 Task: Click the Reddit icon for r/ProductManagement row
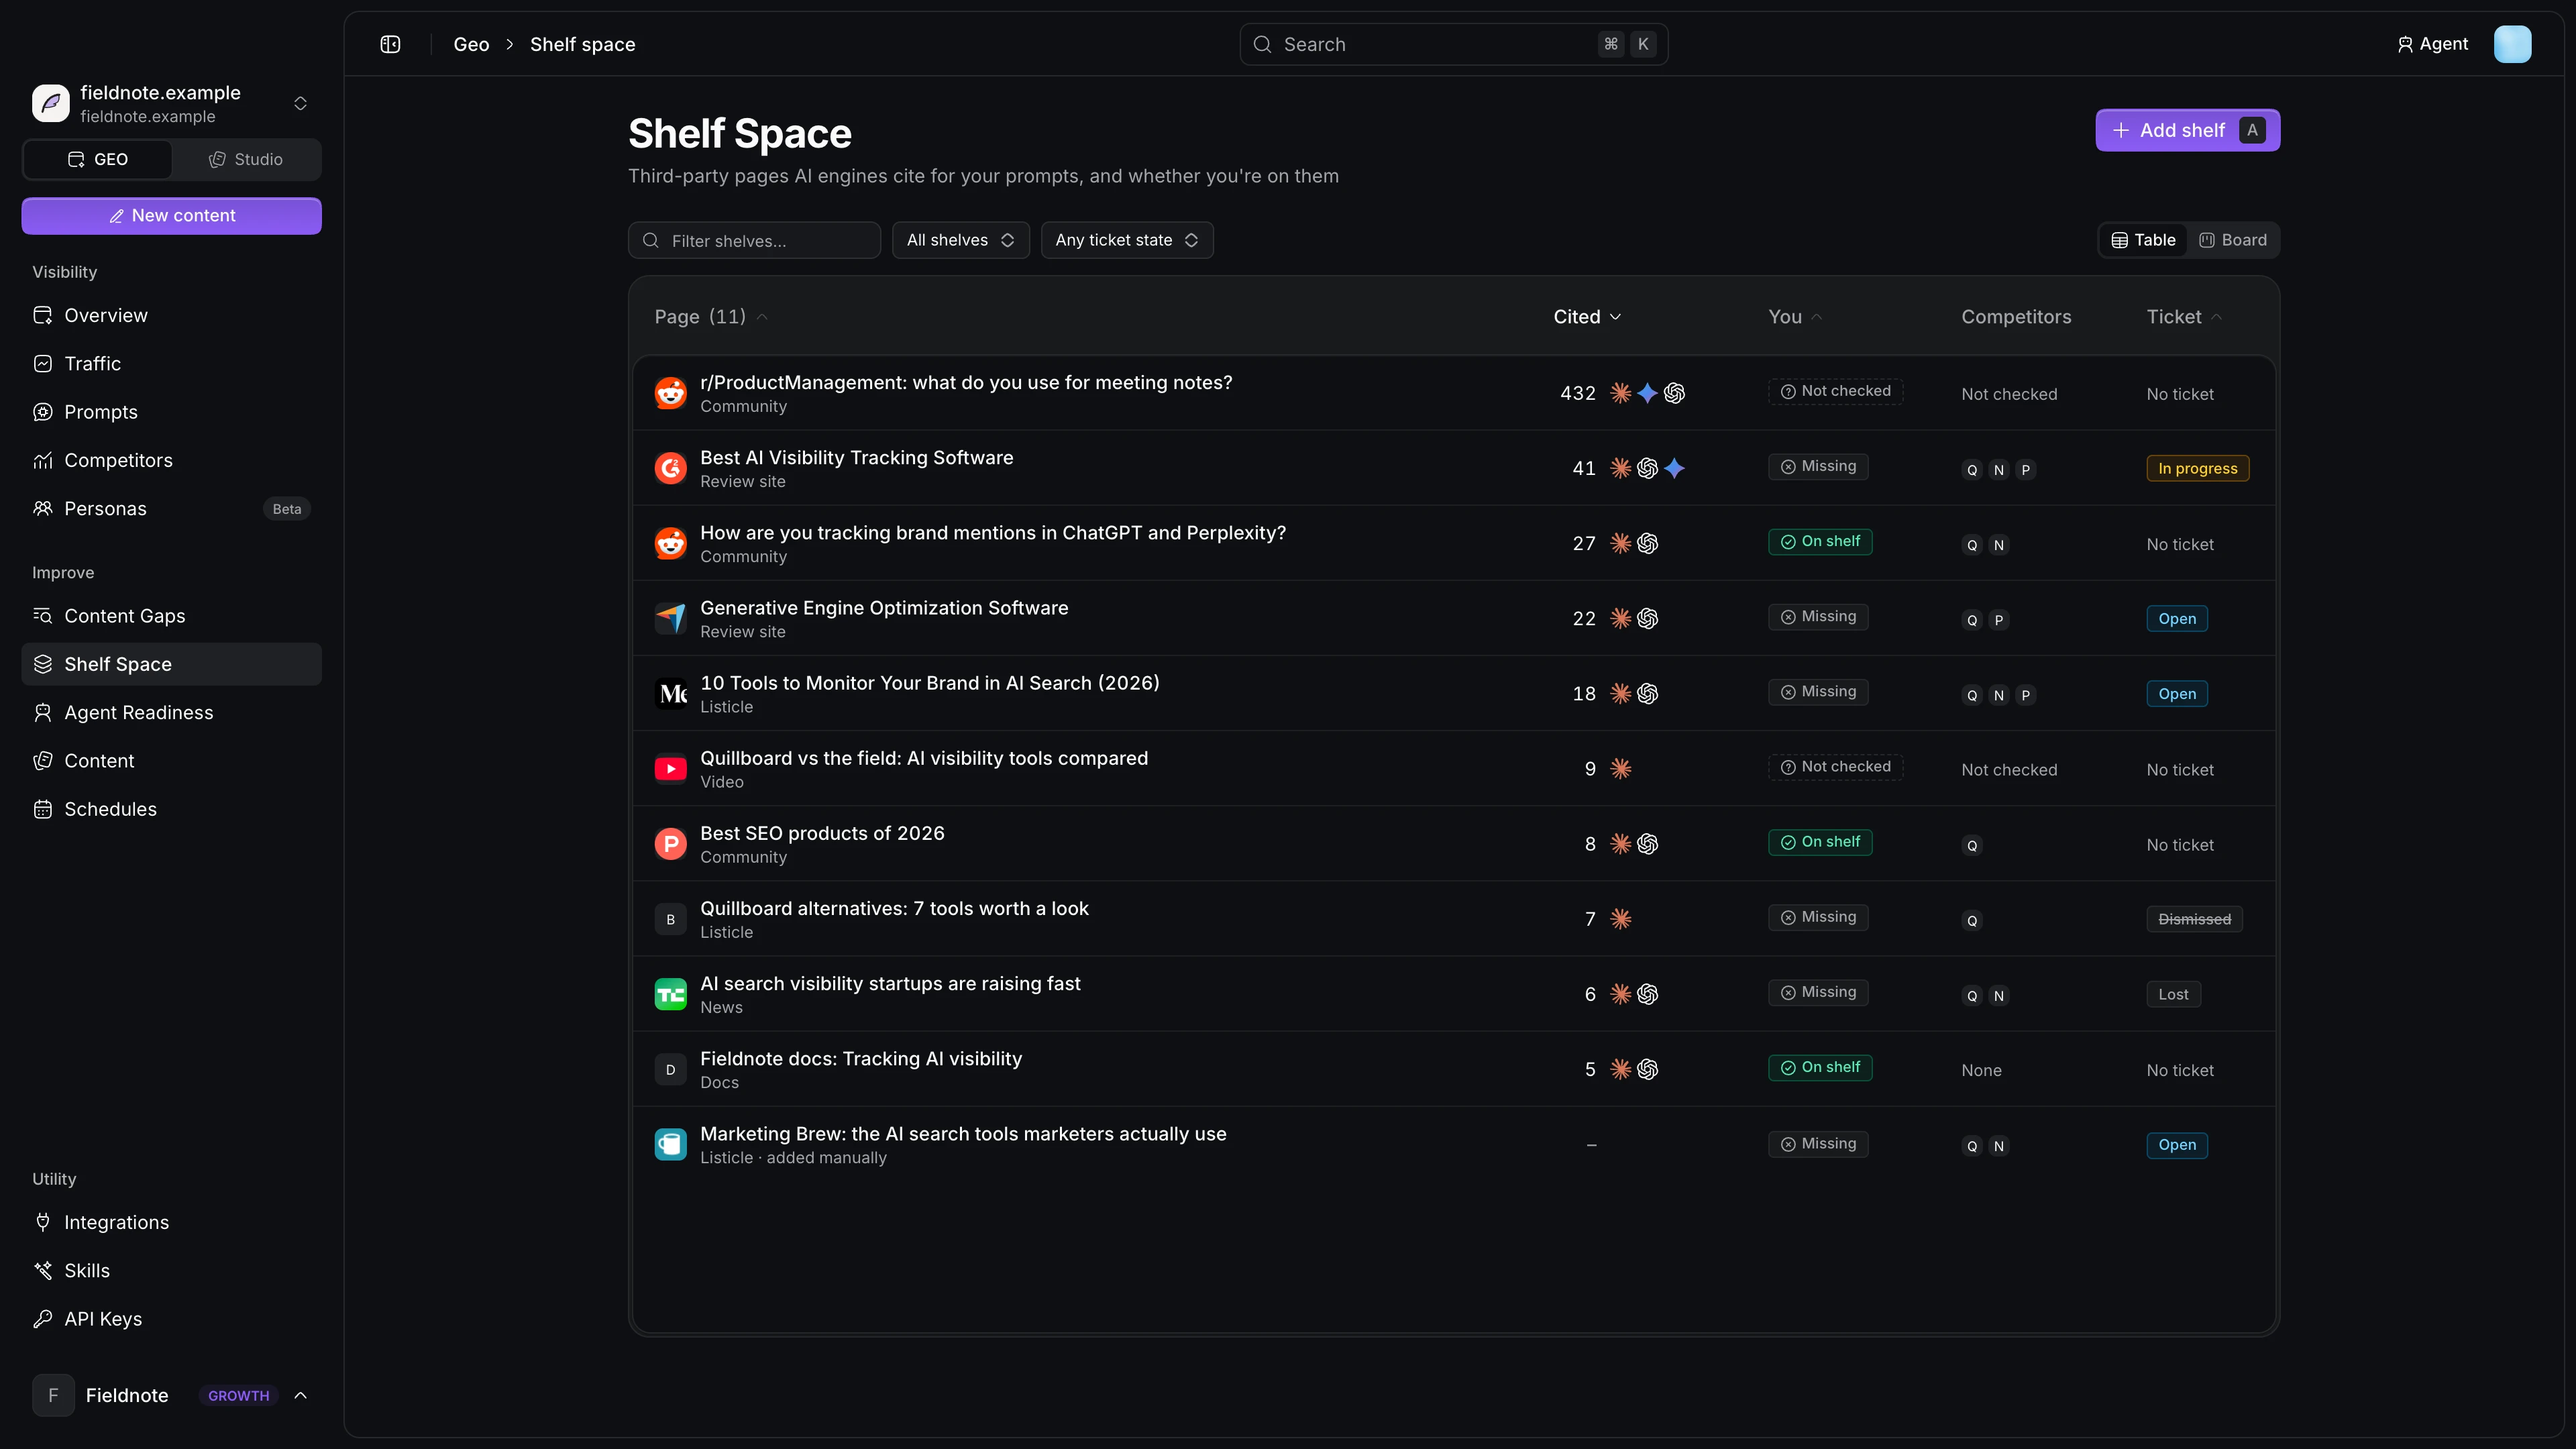670,393
